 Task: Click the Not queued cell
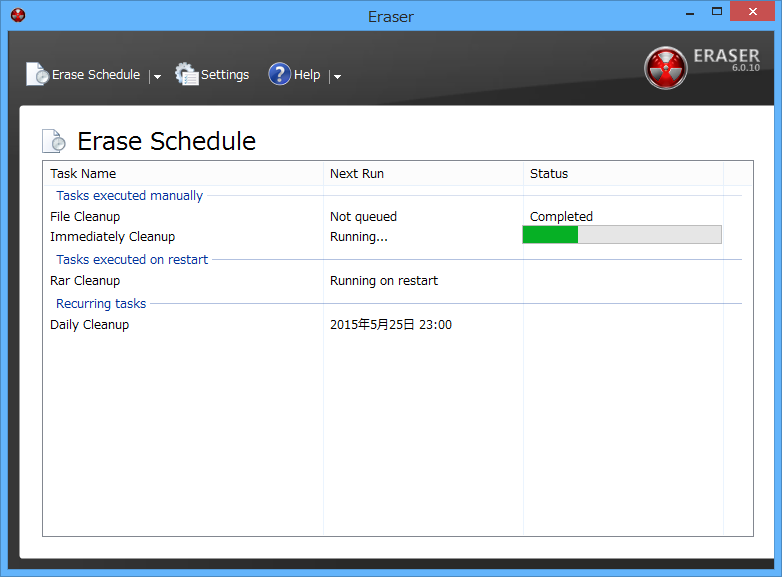363,216
